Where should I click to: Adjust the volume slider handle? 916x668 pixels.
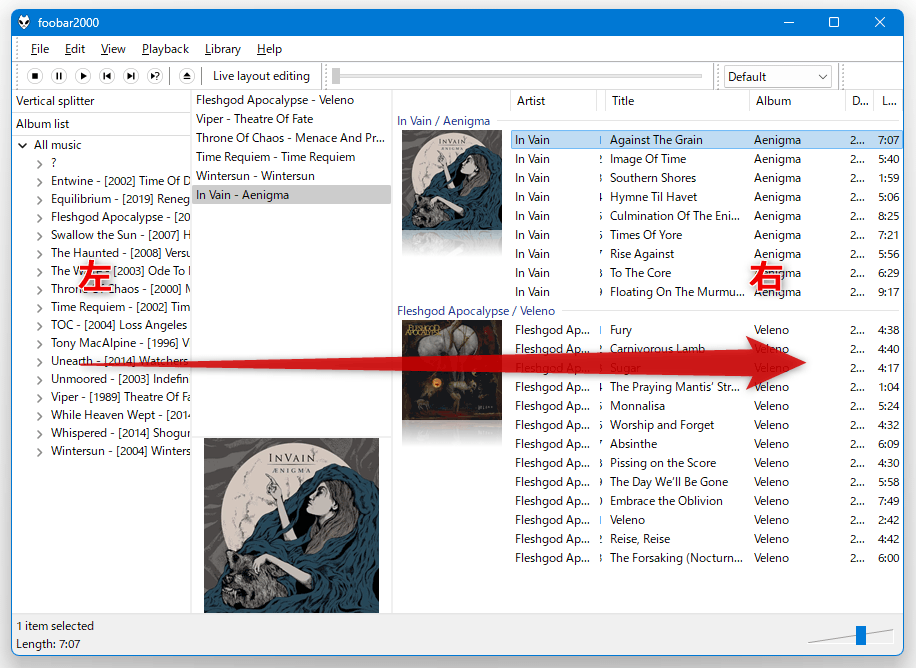point(861,635)
